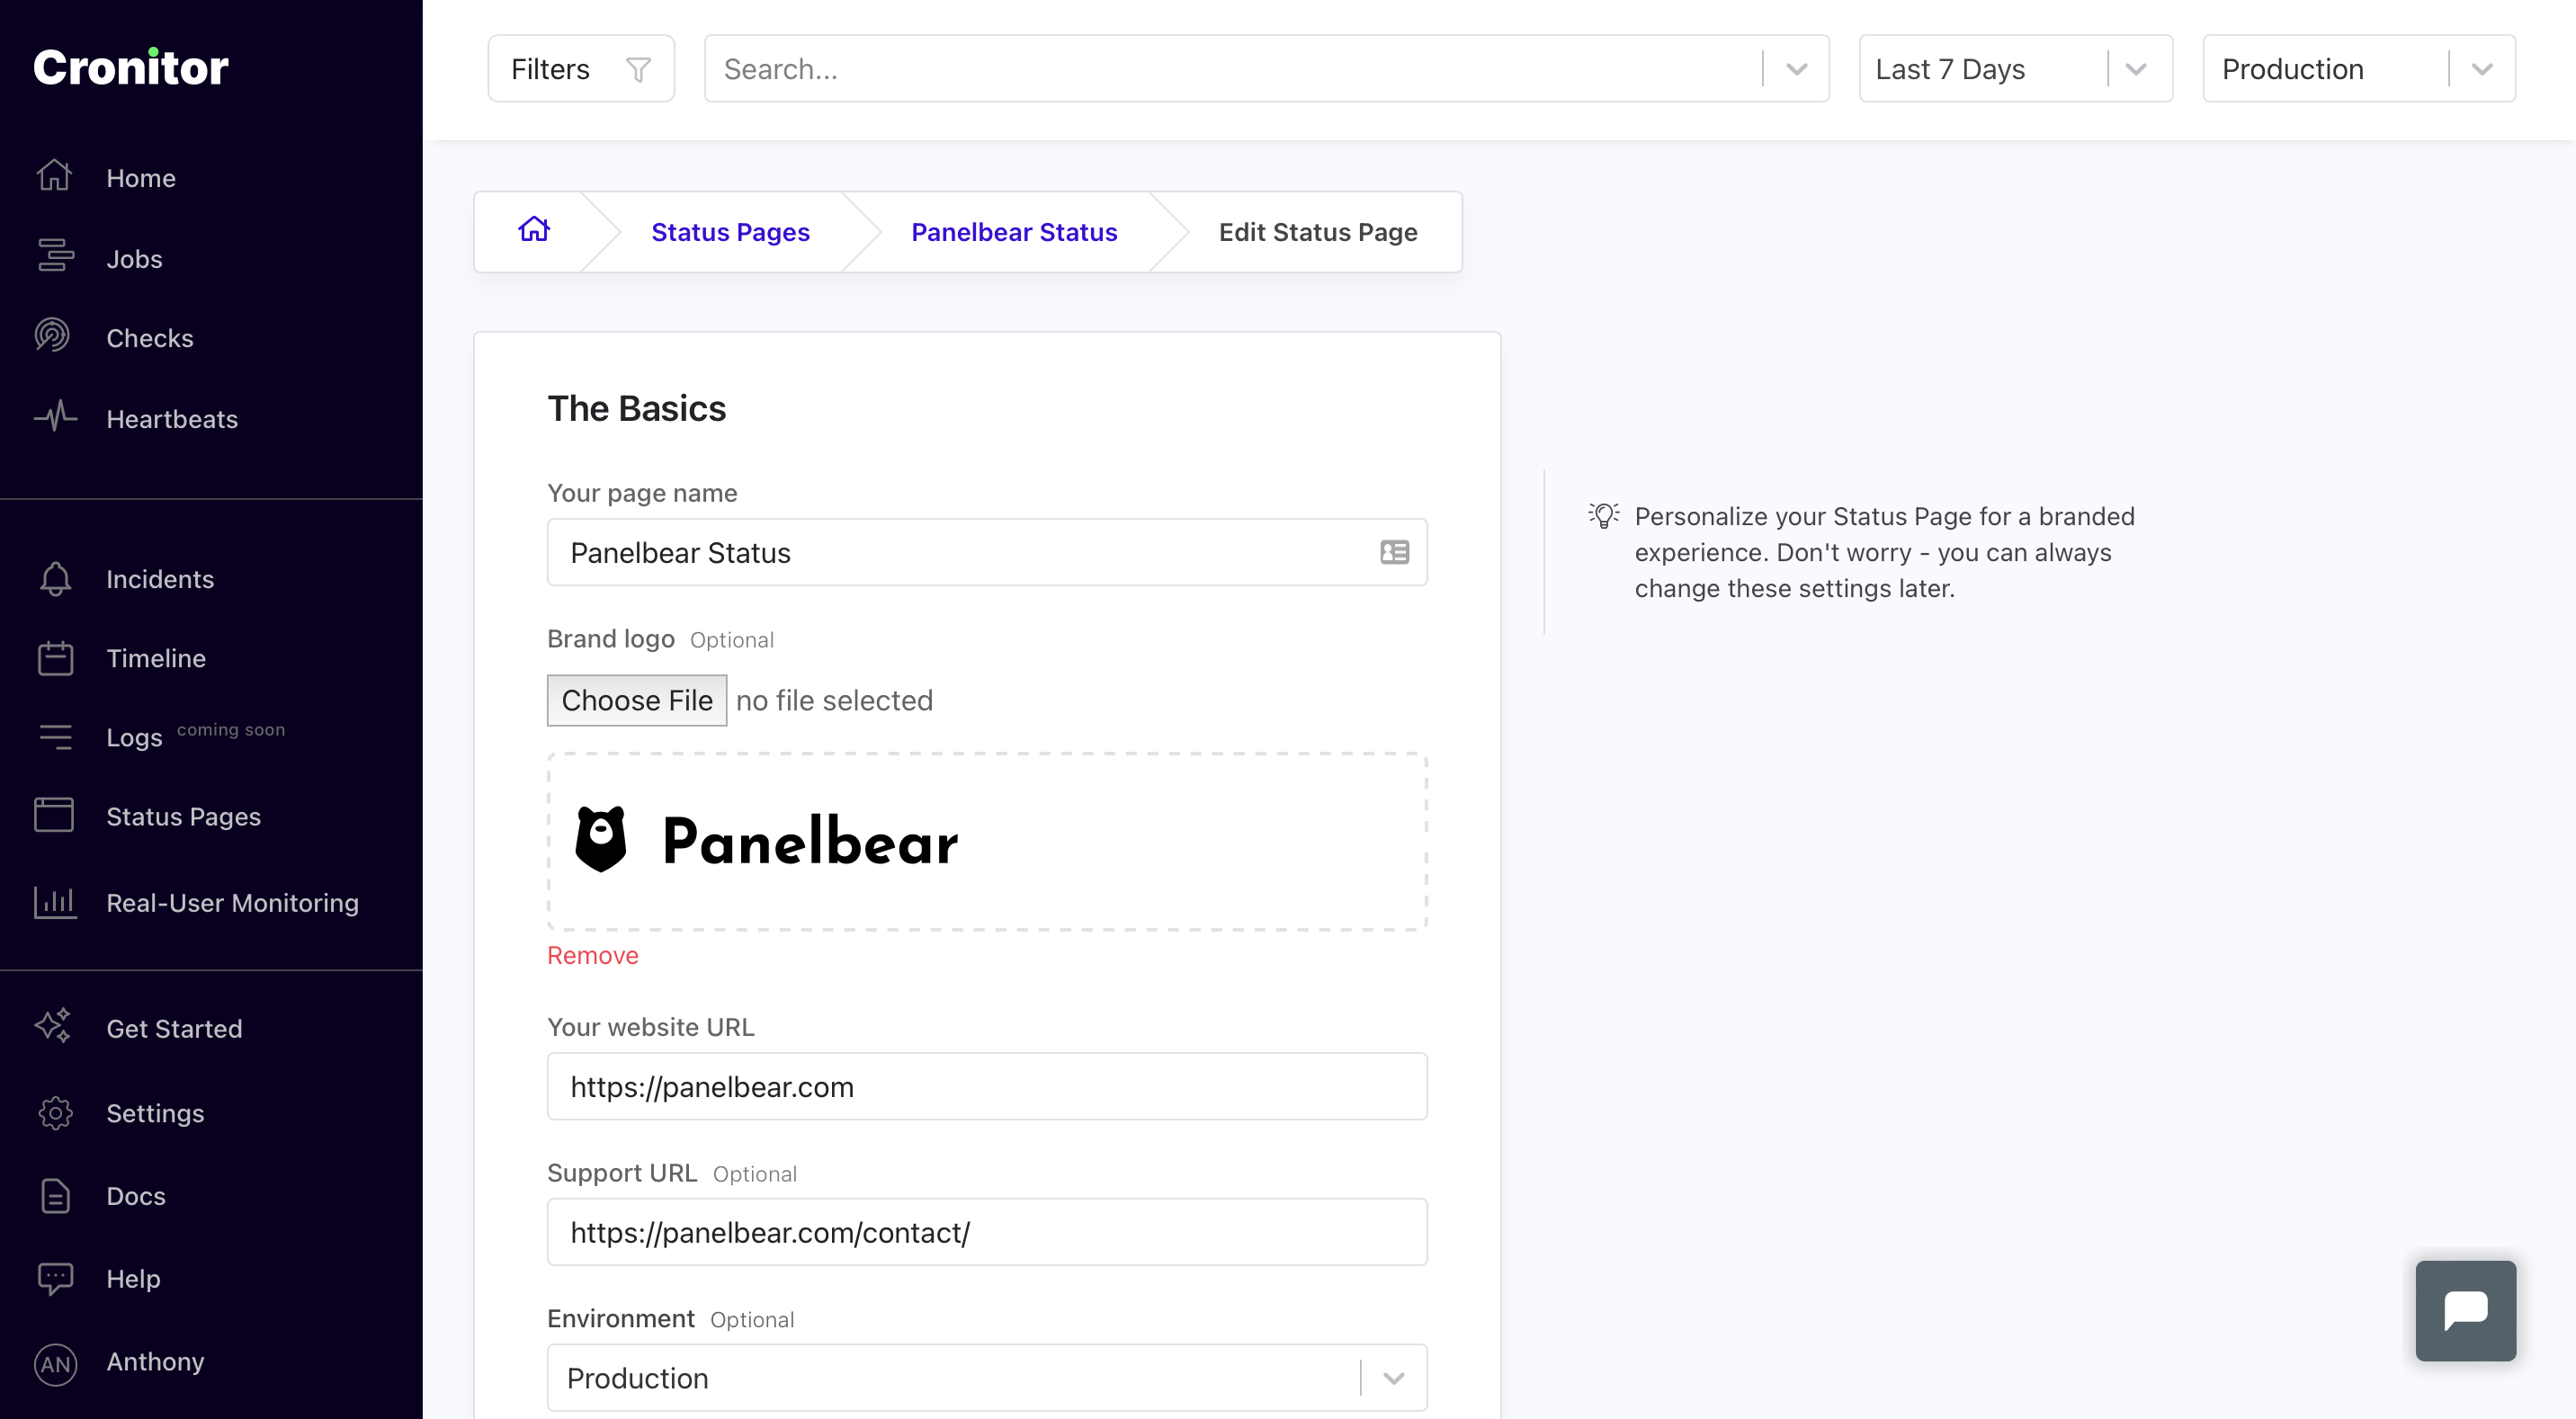Click the Logs lines icon

click(x=55, y=737)
